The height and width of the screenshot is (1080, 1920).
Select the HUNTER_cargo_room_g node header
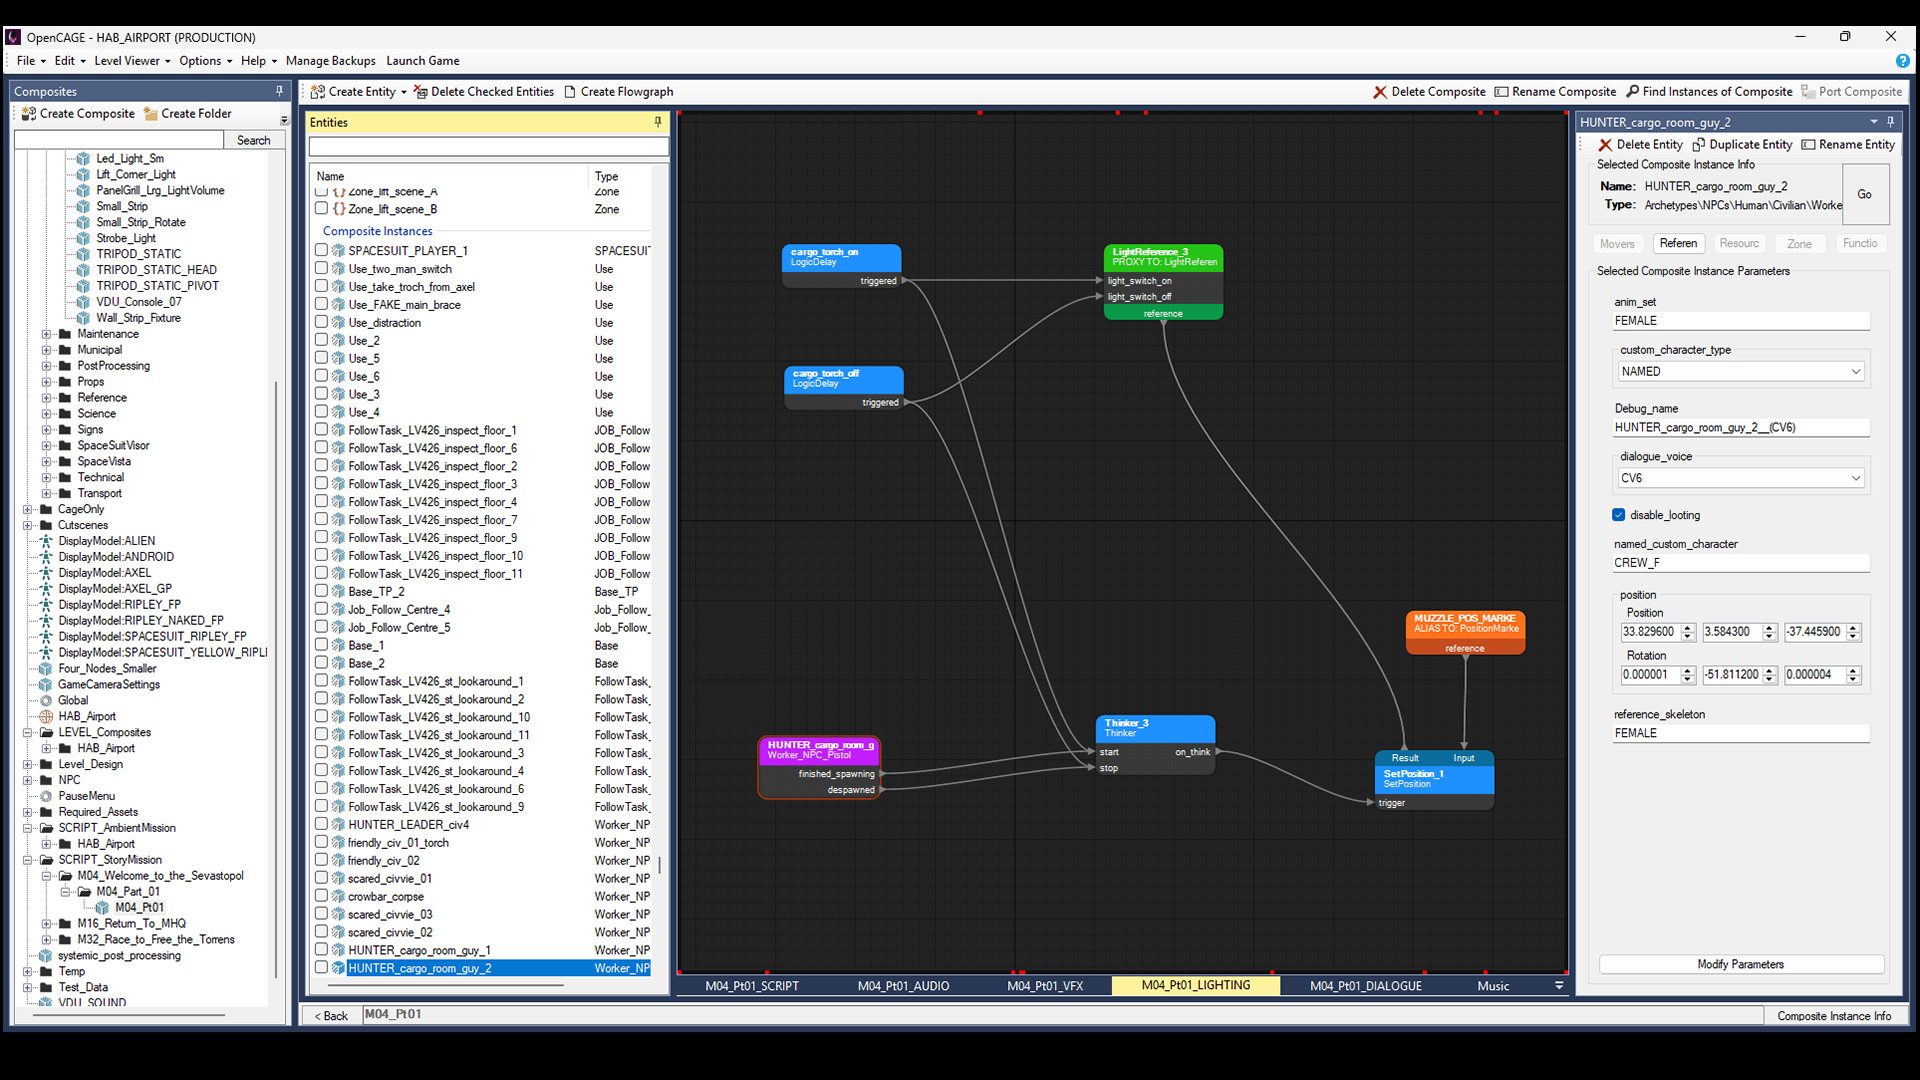point(820,750)
